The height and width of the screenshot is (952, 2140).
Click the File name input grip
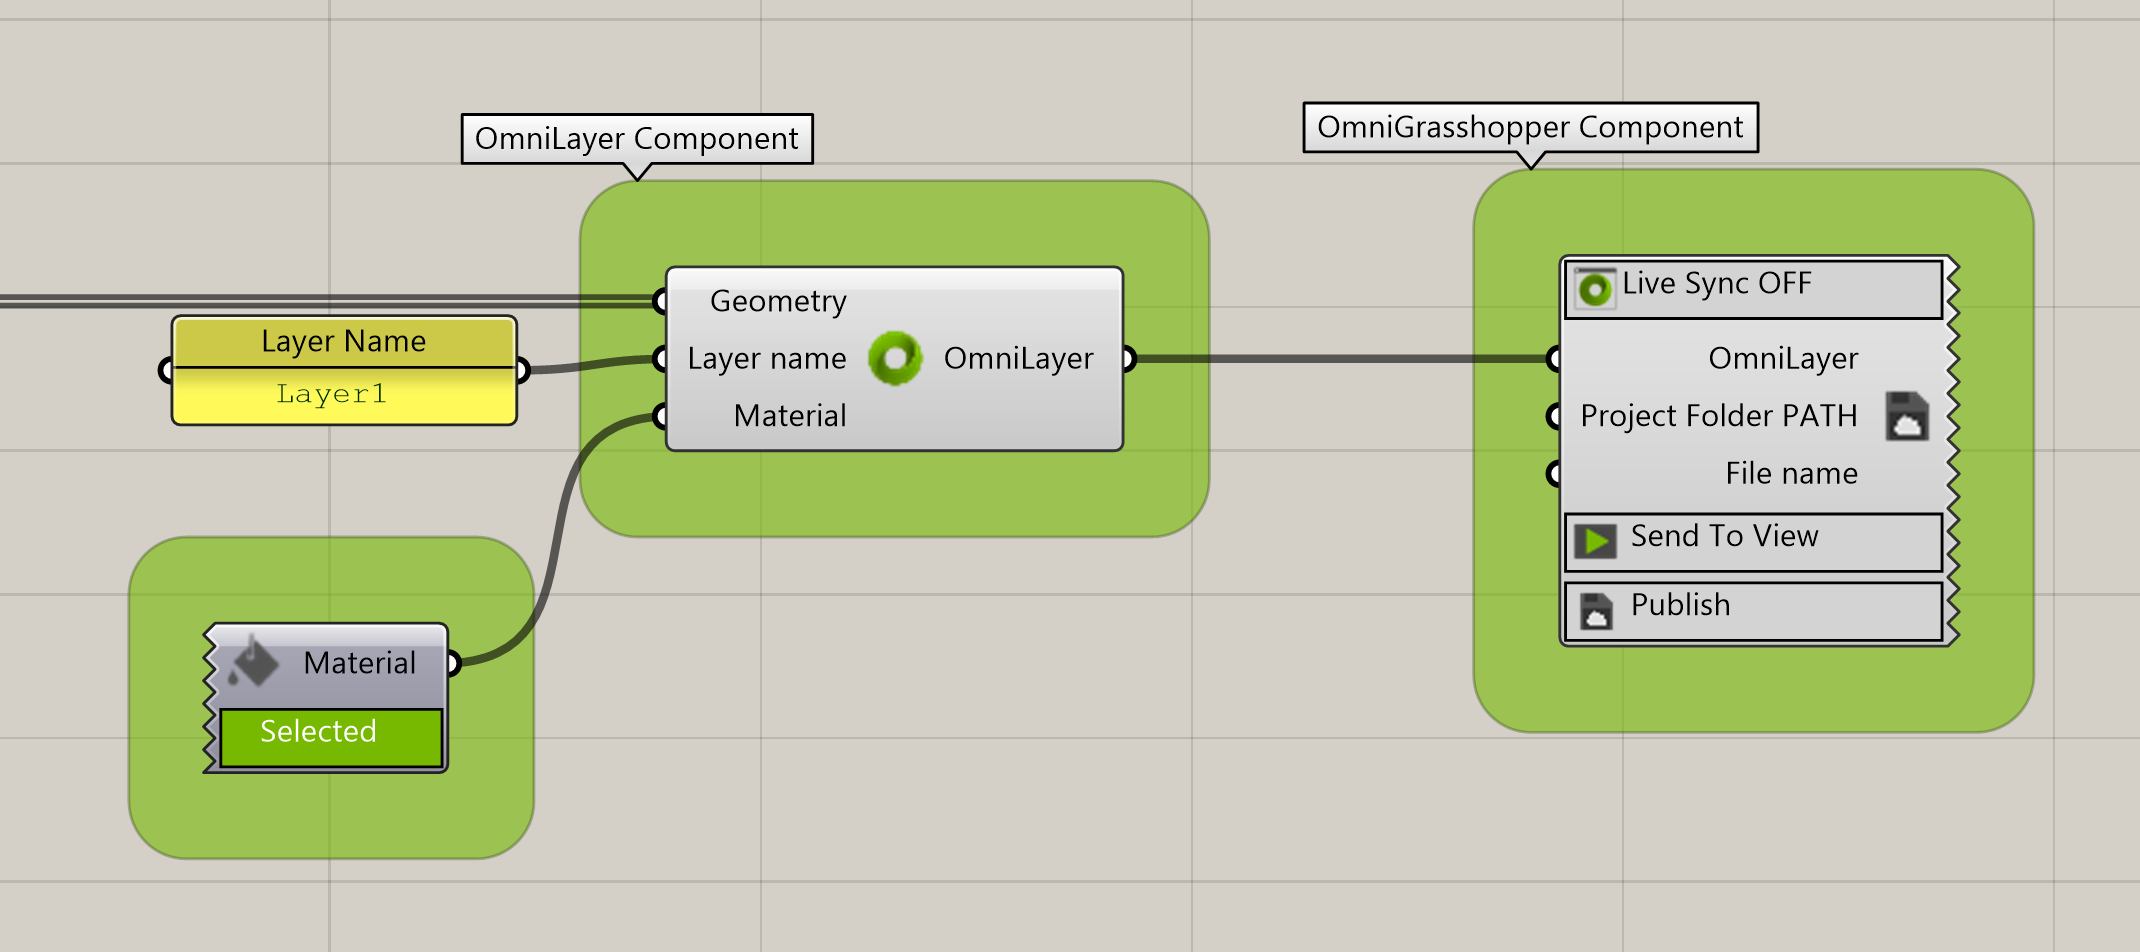(1553, 473)
